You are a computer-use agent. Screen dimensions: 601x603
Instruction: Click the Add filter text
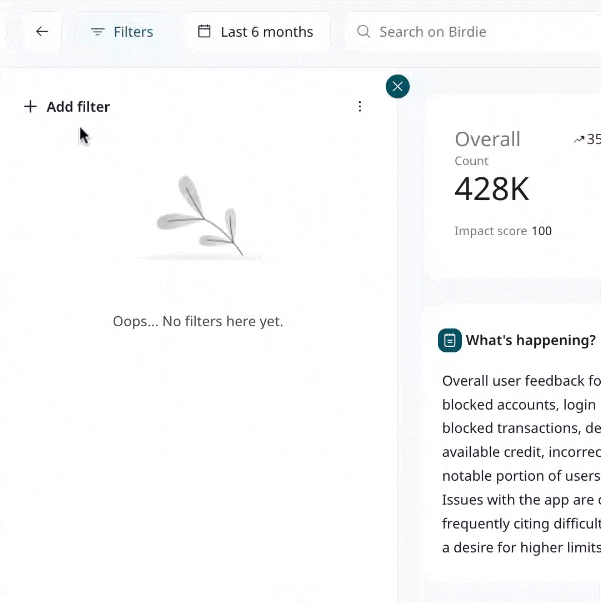tap(78, 107)
